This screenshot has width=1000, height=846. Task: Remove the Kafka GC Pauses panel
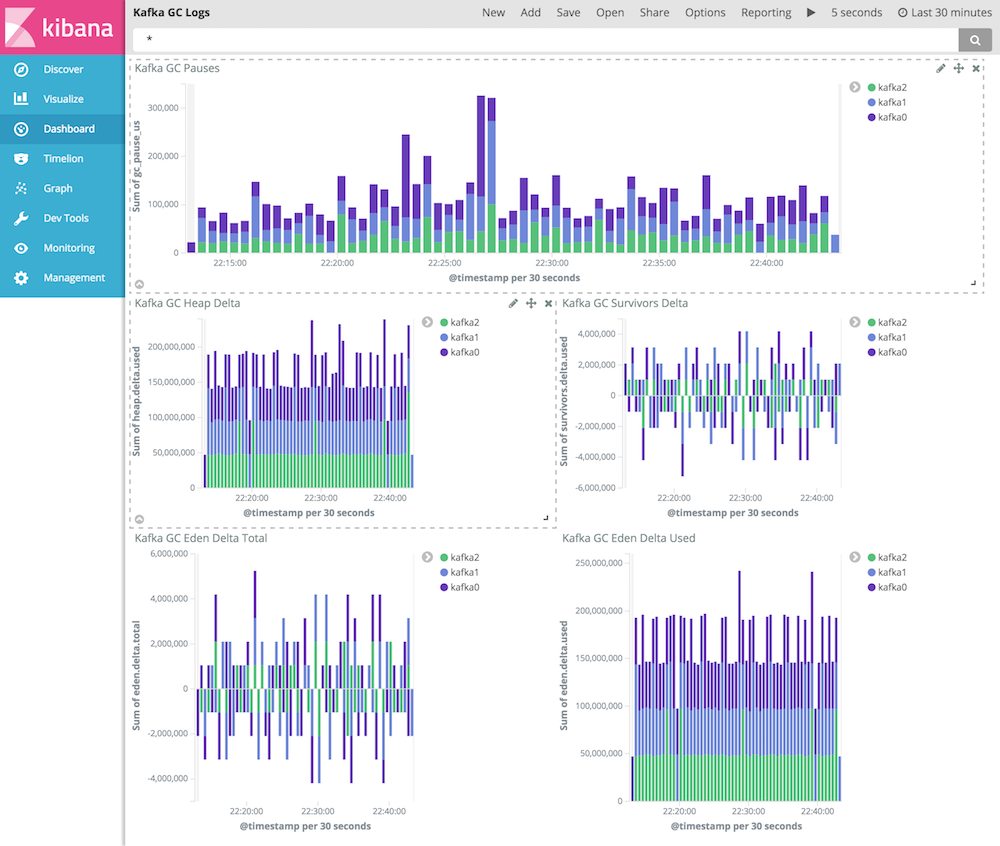[x=976, y=68]
